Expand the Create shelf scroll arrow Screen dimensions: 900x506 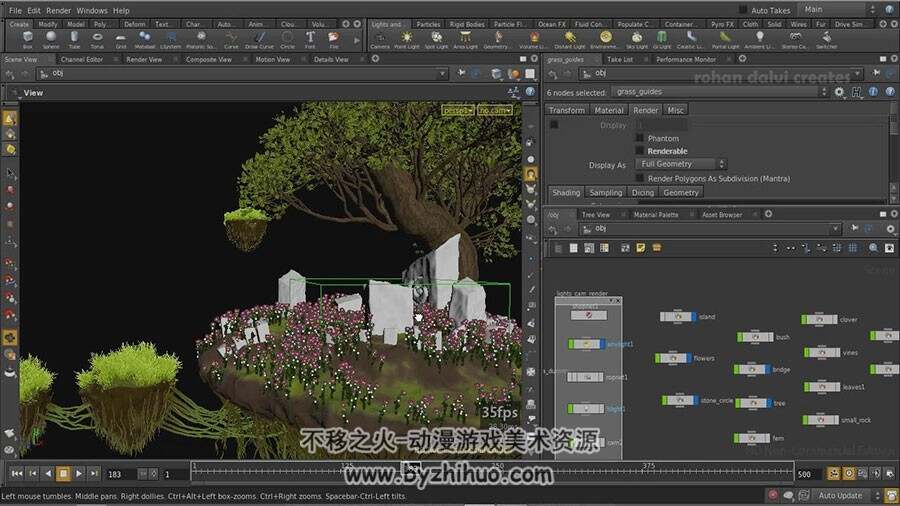[356, 40]
